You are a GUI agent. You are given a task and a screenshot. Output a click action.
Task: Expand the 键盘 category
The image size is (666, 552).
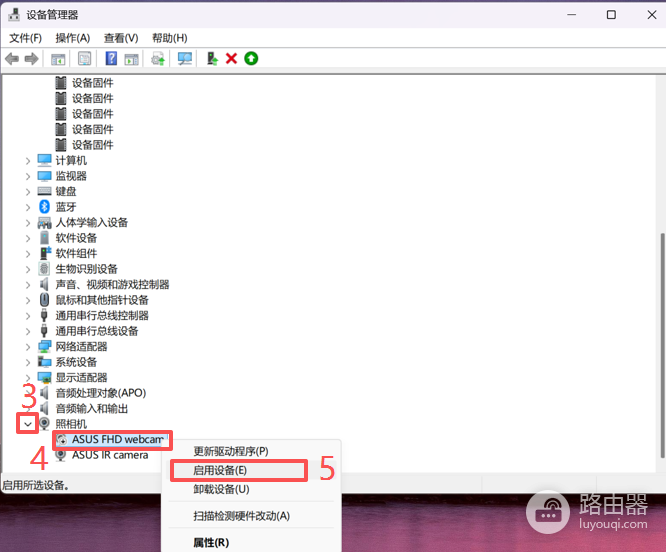28,192
